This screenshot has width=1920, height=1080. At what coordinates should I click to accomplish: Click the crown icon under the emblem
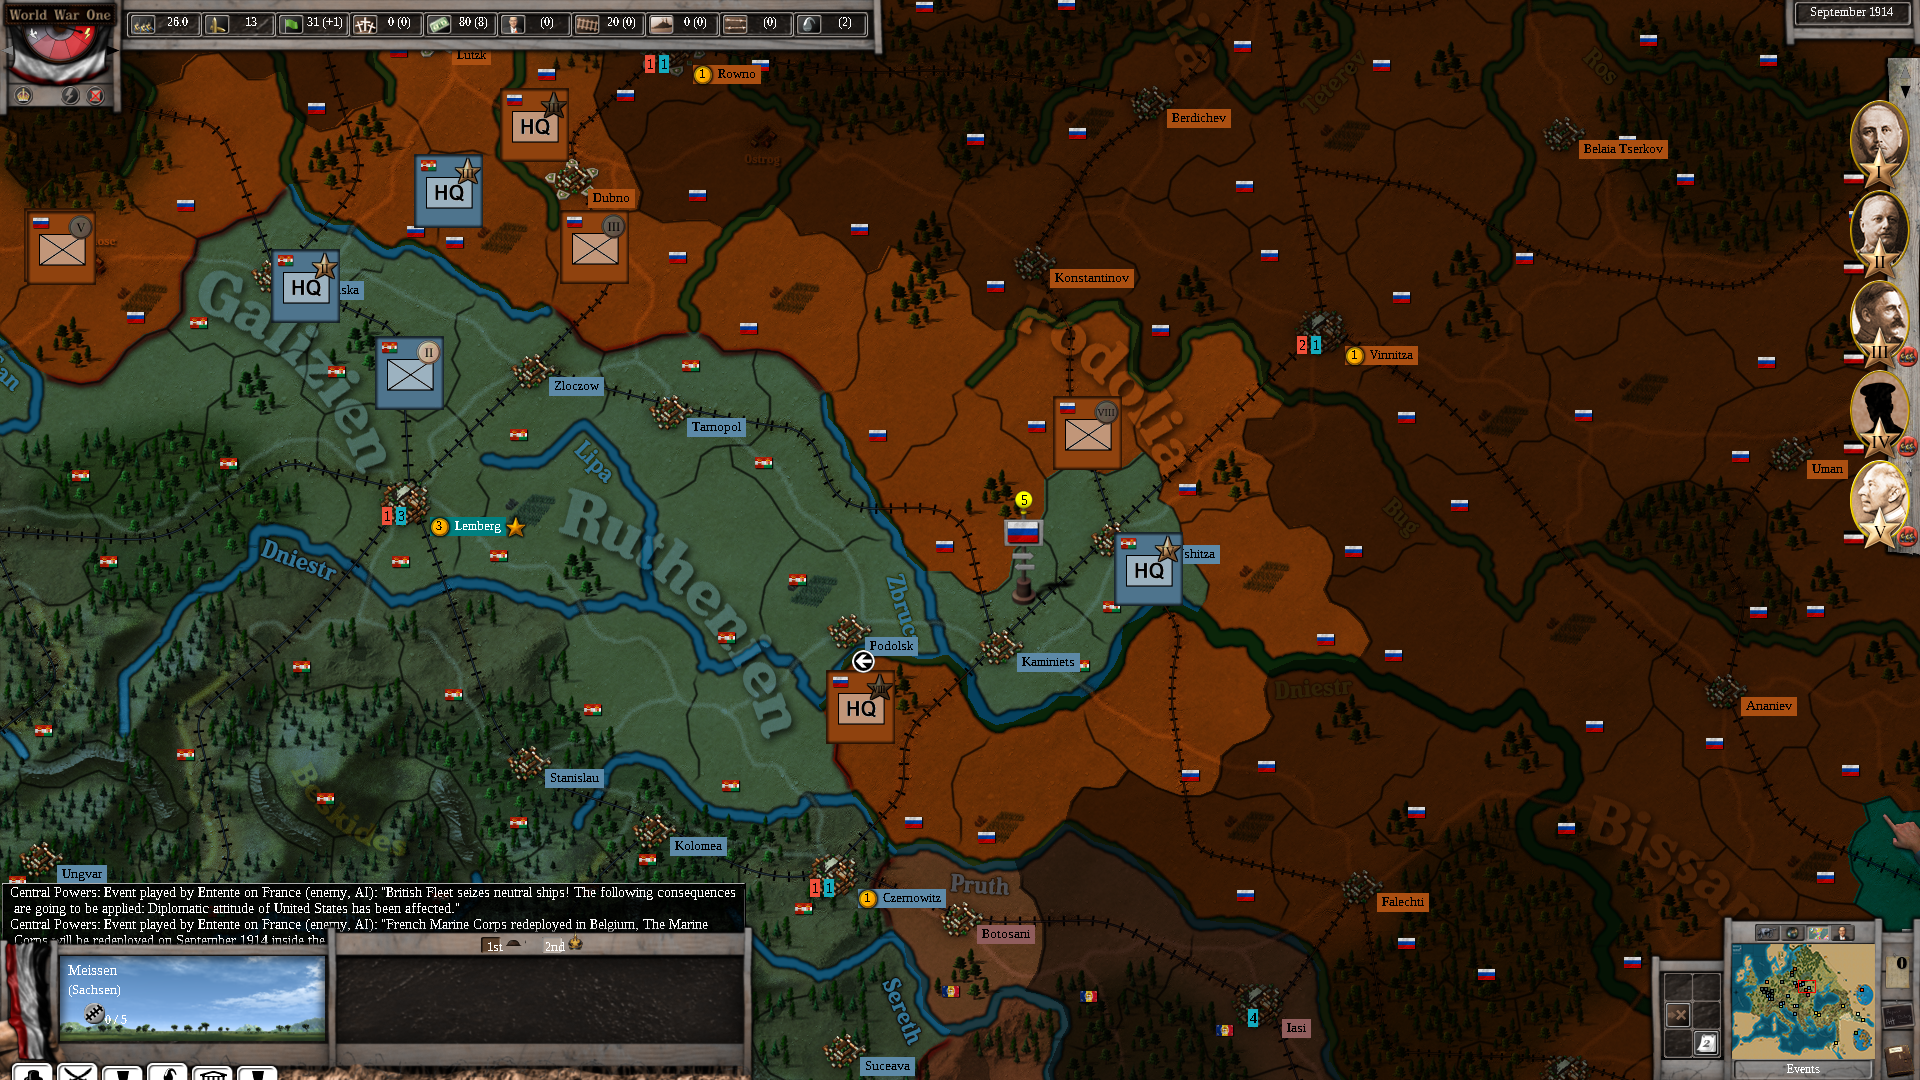(24, 96)
